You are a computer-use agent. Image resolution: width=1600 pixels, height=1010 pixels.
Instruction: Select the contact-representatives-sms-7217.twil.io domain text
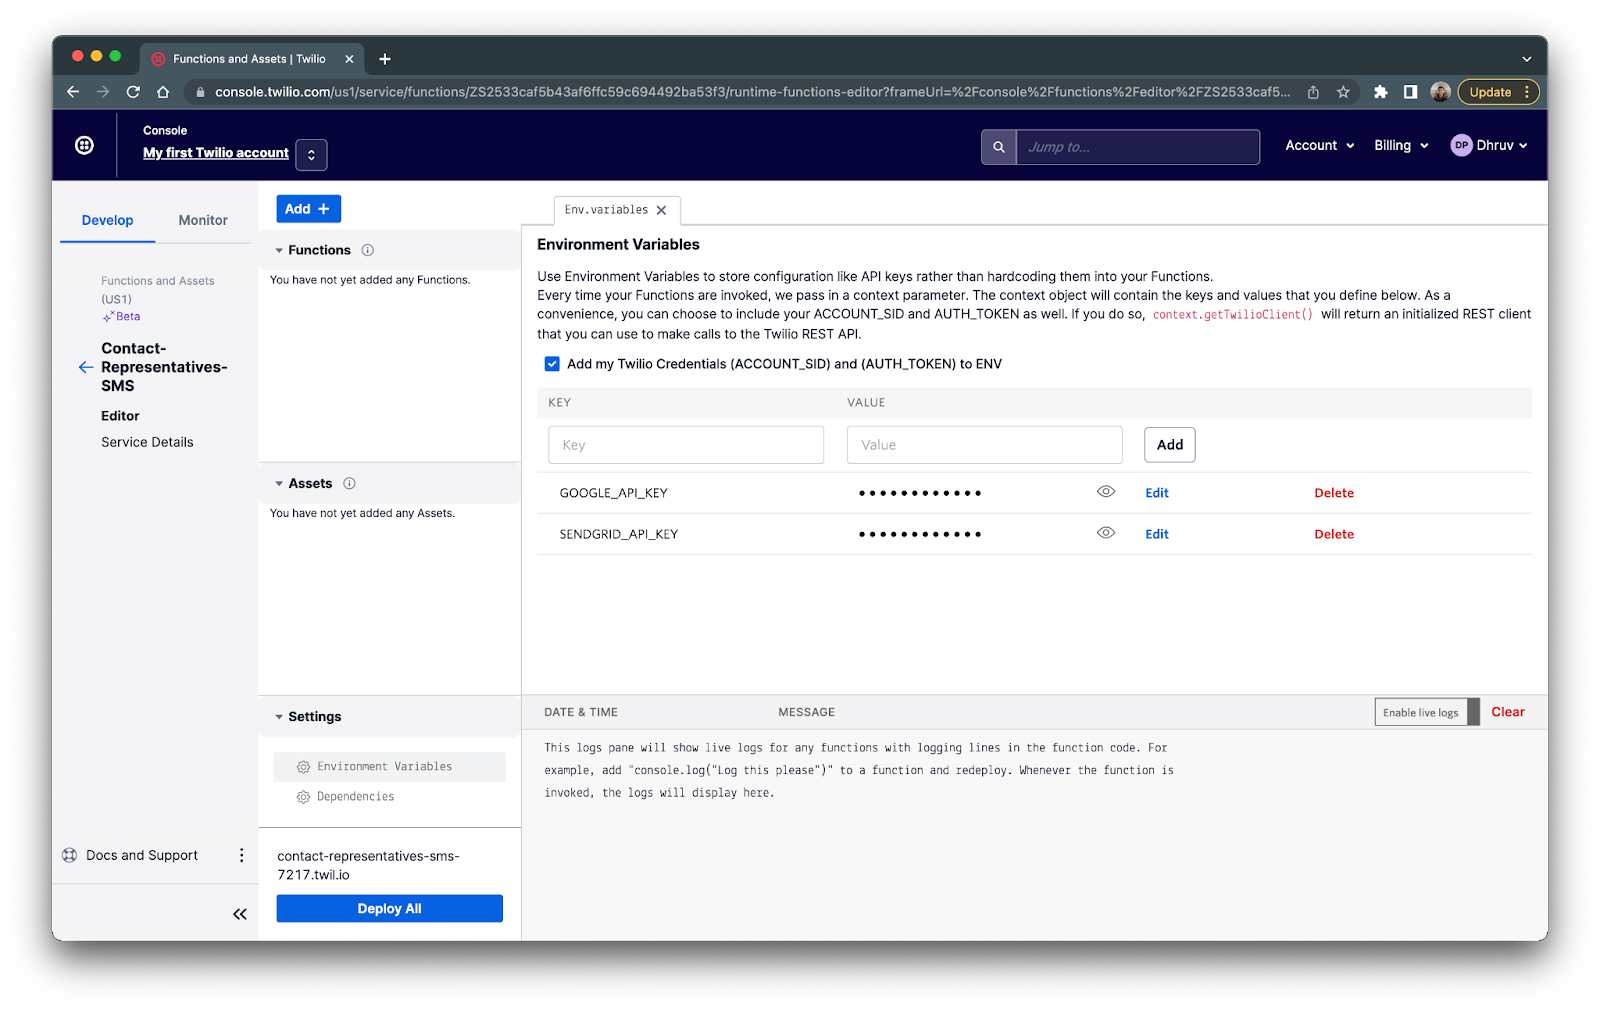[x=368, y=865]
